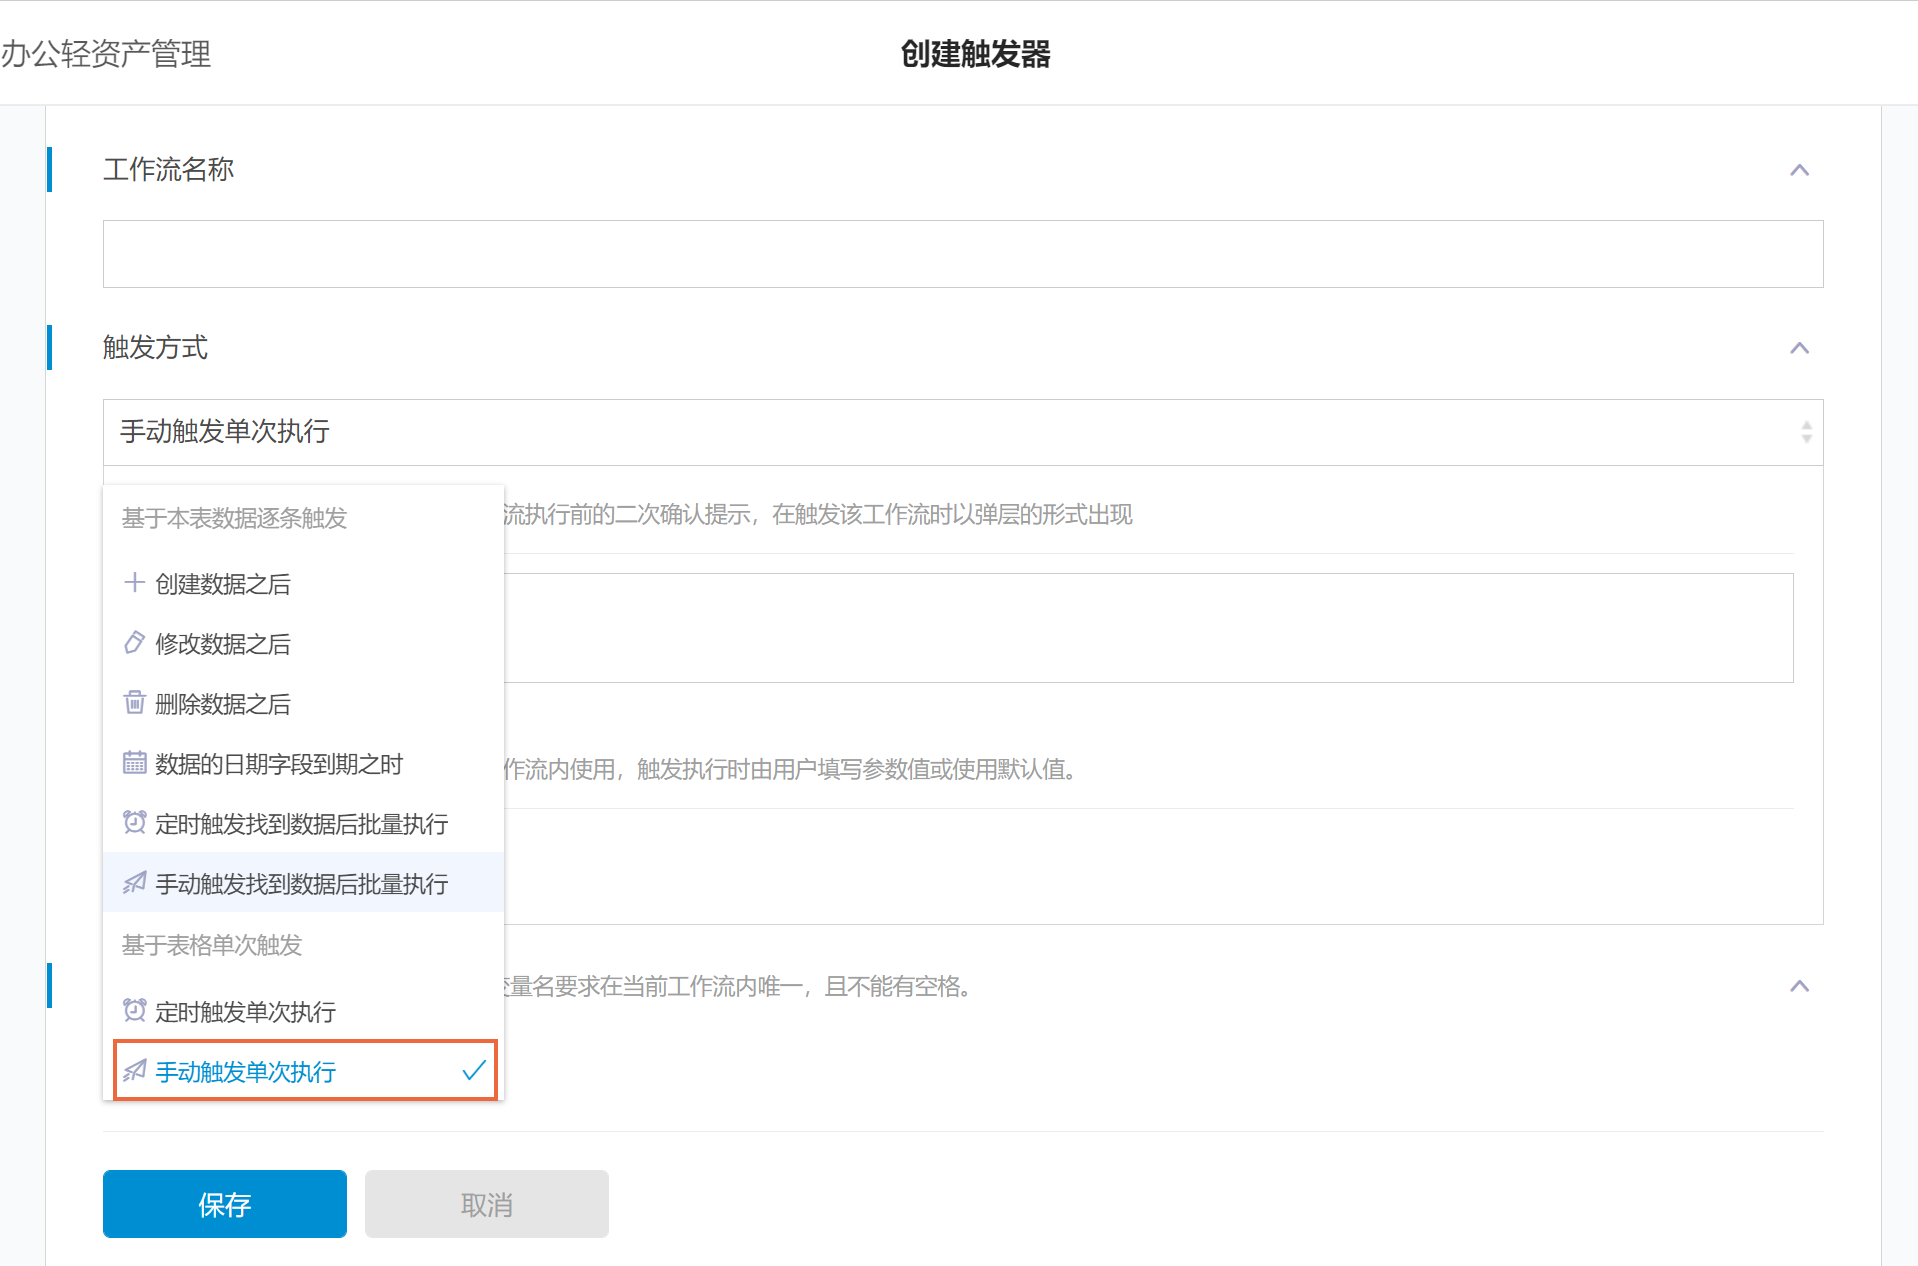1918x1266 pixels.
Task: Click the alarm clock icon beside 定时触发单次执行
Action: point(134,1011)
